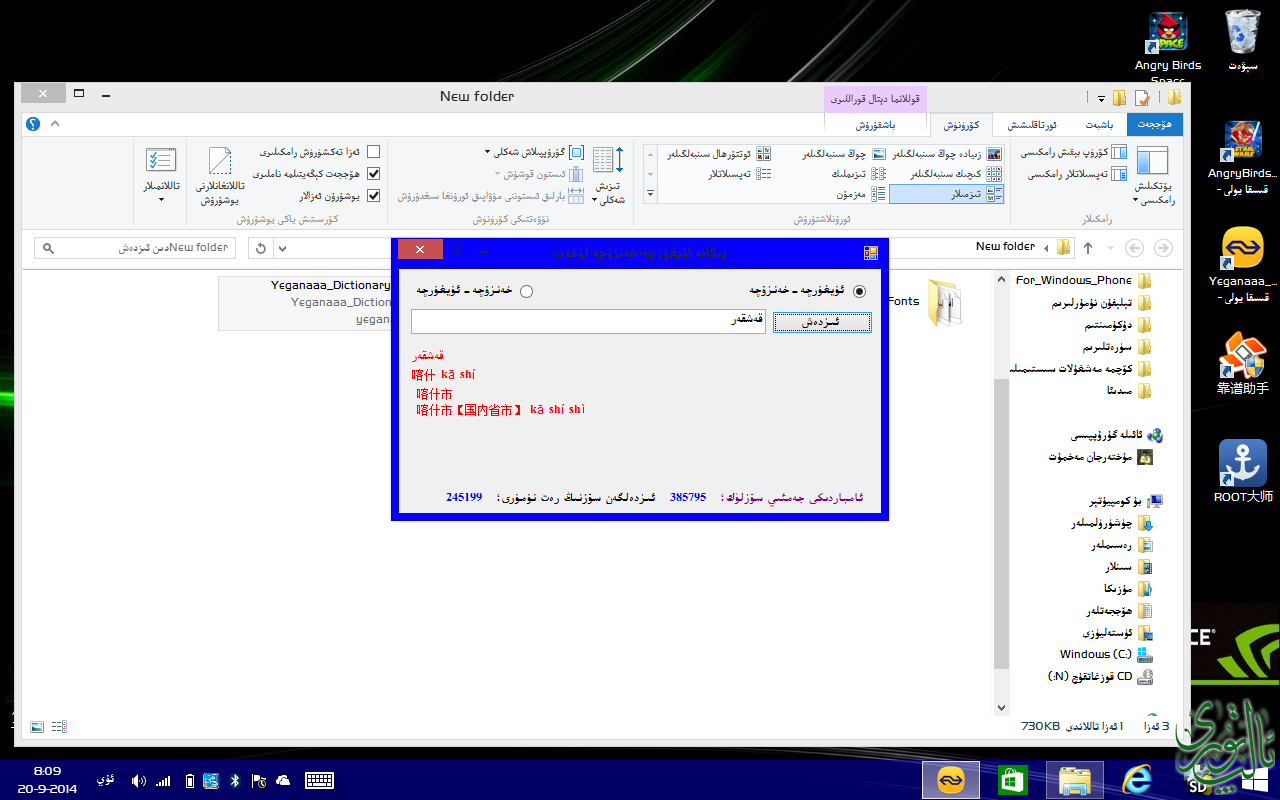Select the tiles view (تىزمىلار) layout
The image size is (1280, 800).
(x=945, y=194)
